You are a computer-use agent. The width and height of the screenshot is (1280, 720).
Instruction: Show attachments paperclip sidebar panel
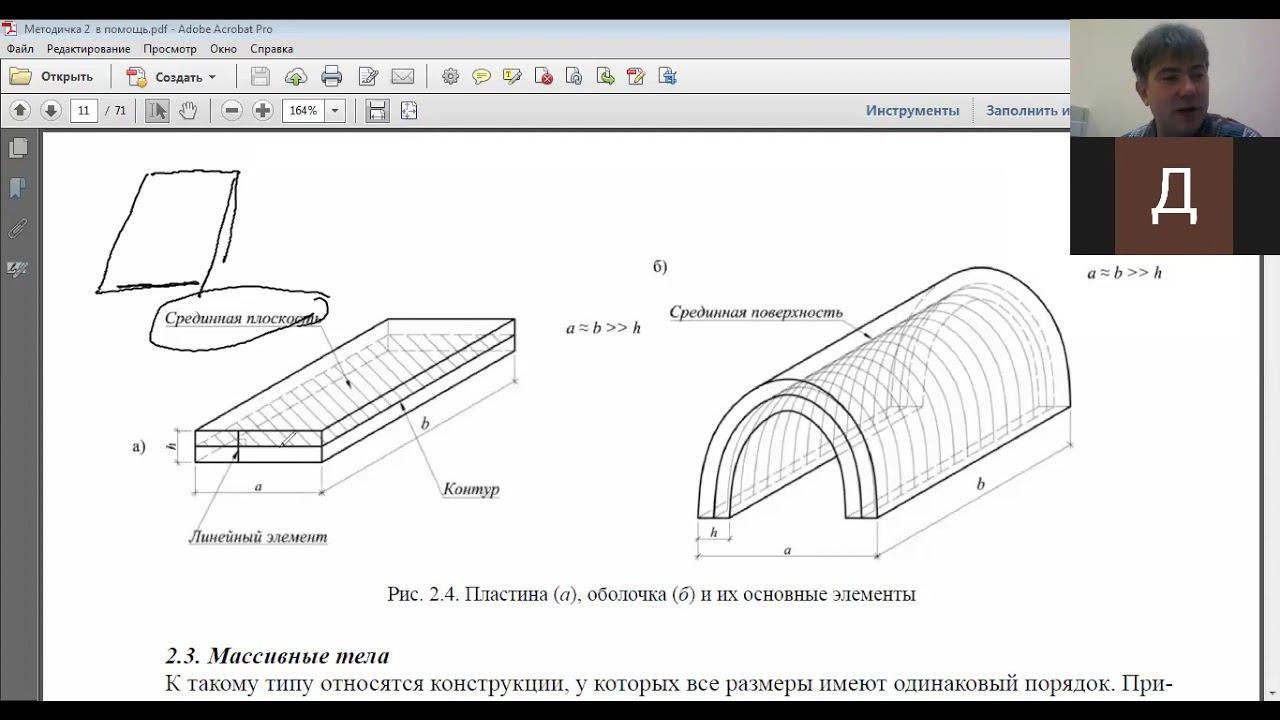coord(17,229)
